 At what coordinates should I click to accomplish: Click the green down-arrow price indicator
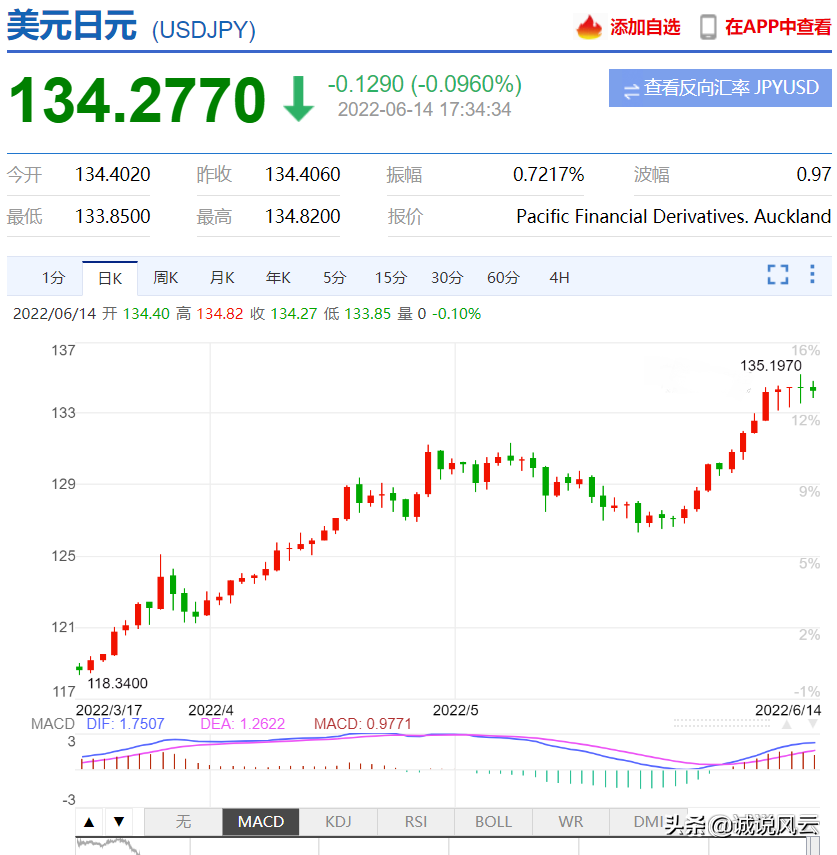(x=299, y=99)
